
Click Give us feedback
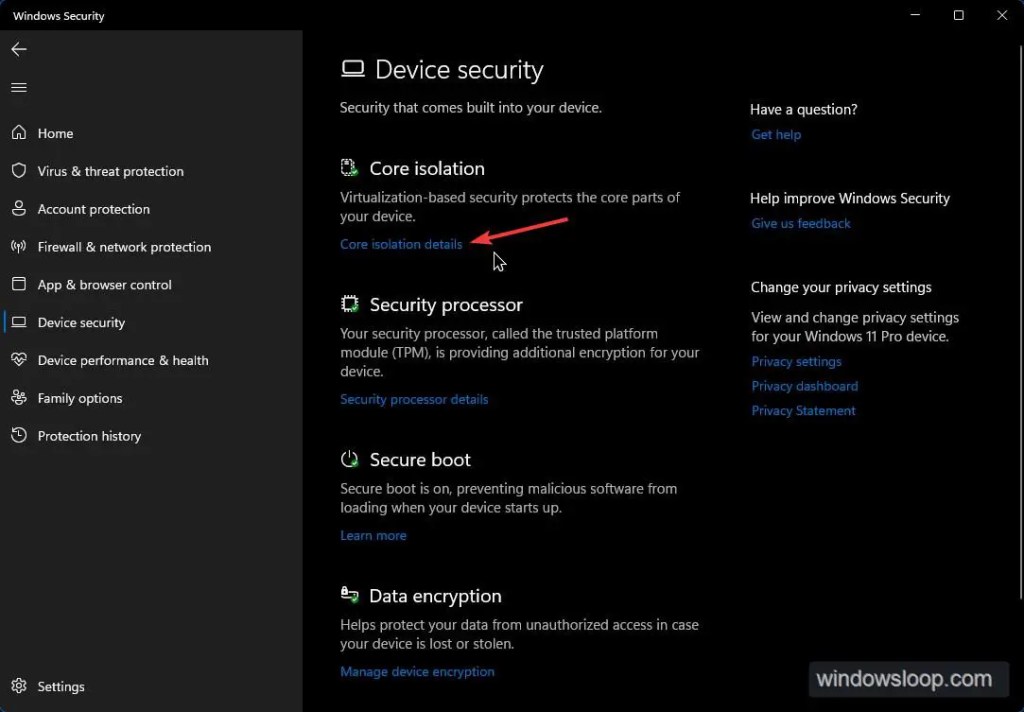click(x=800, y=223)
